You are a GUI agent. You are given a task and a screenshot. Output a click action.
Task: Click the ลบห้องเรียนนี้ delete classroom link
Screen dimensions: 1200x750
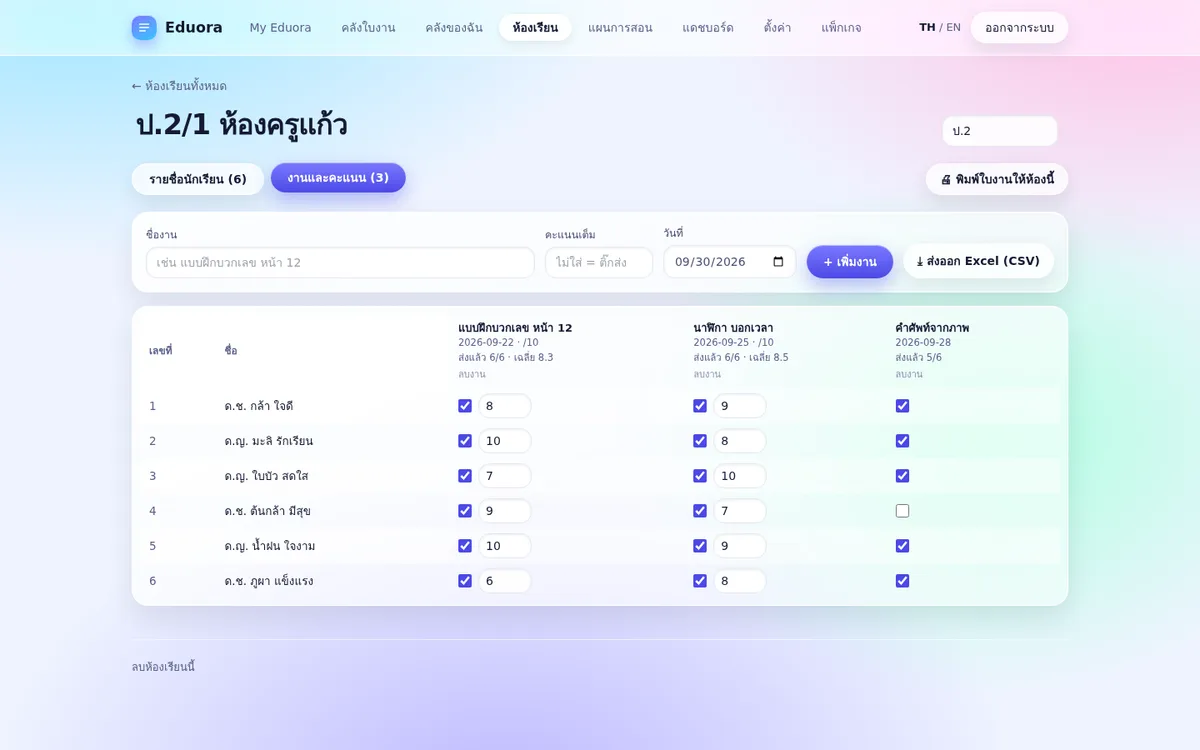pyautogui.click(x=163, y=667)
